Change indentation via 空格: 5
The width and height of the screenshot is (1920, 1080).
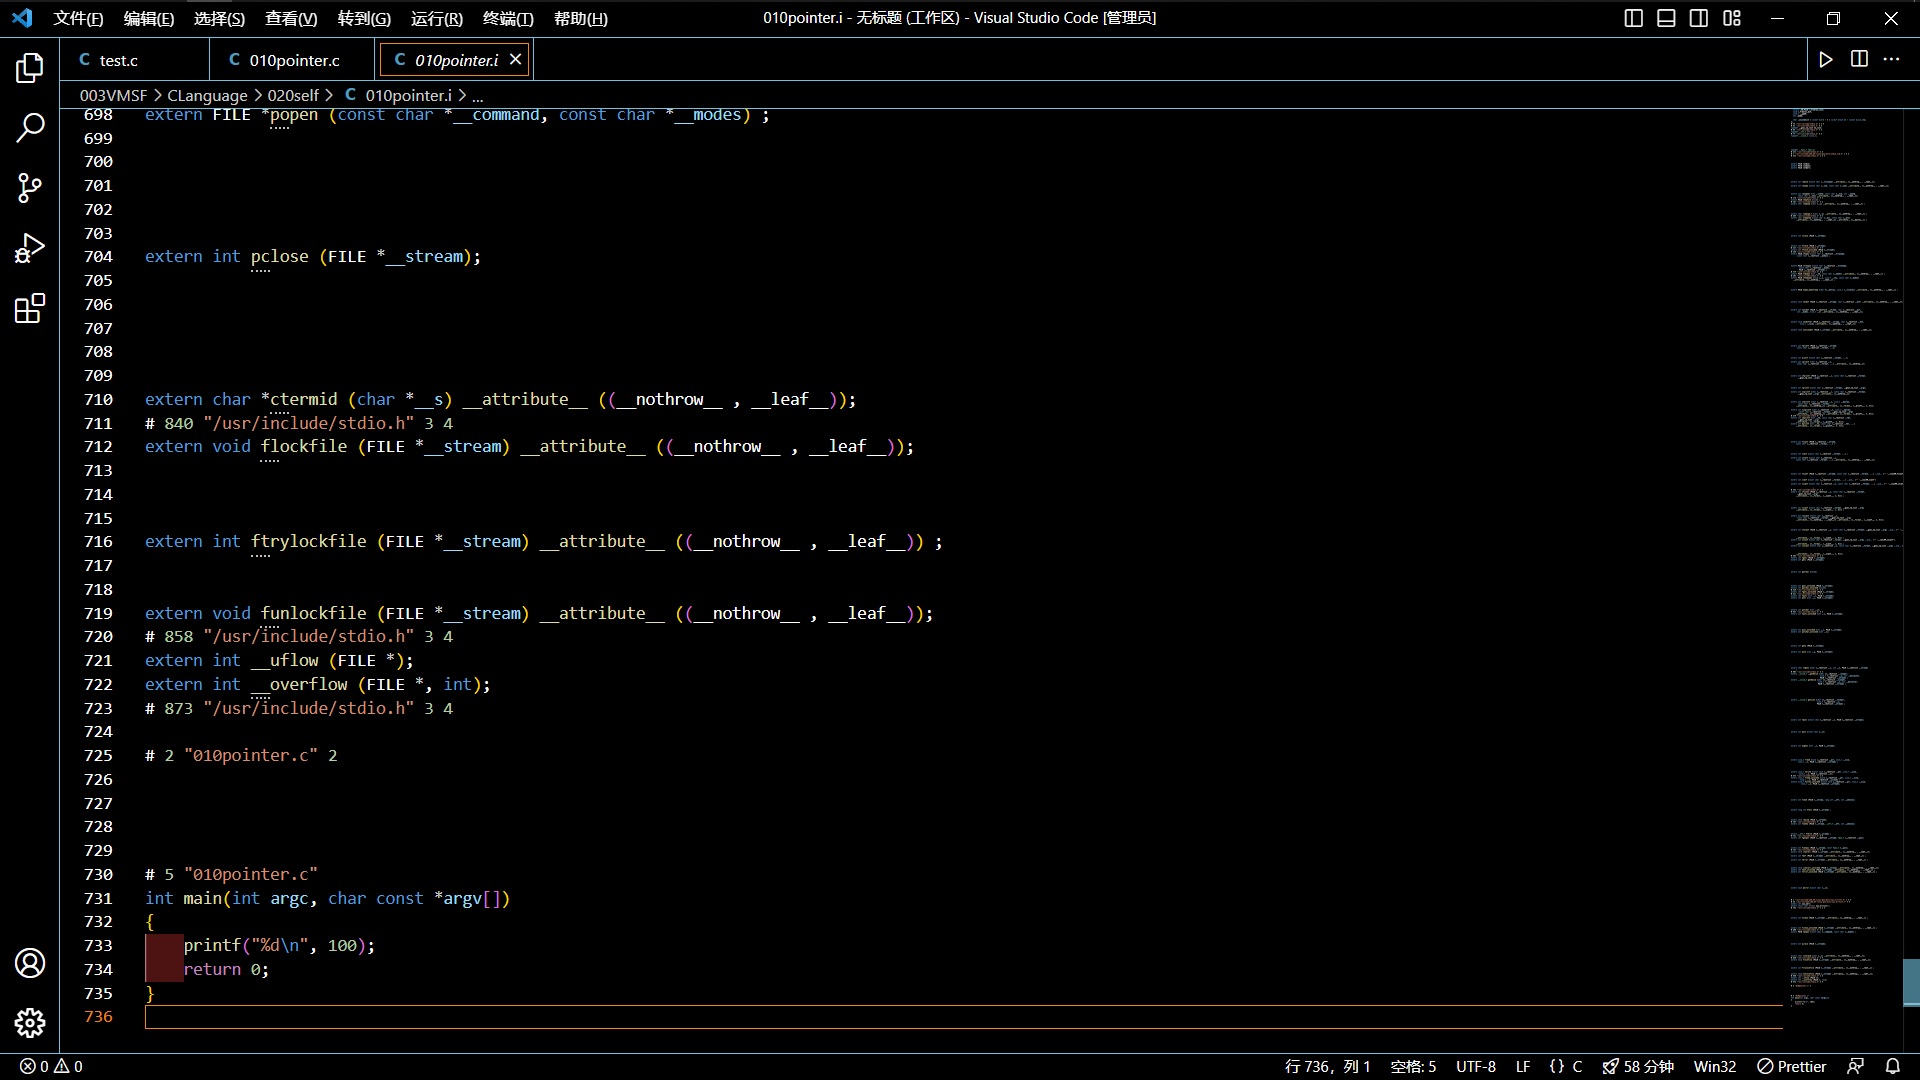(1413, 1066)
